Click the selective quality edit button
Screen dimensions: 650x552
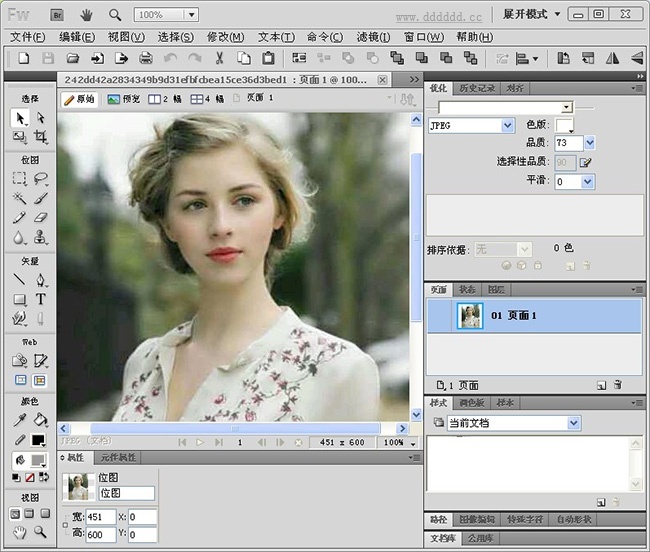click(x=585, y=162)
